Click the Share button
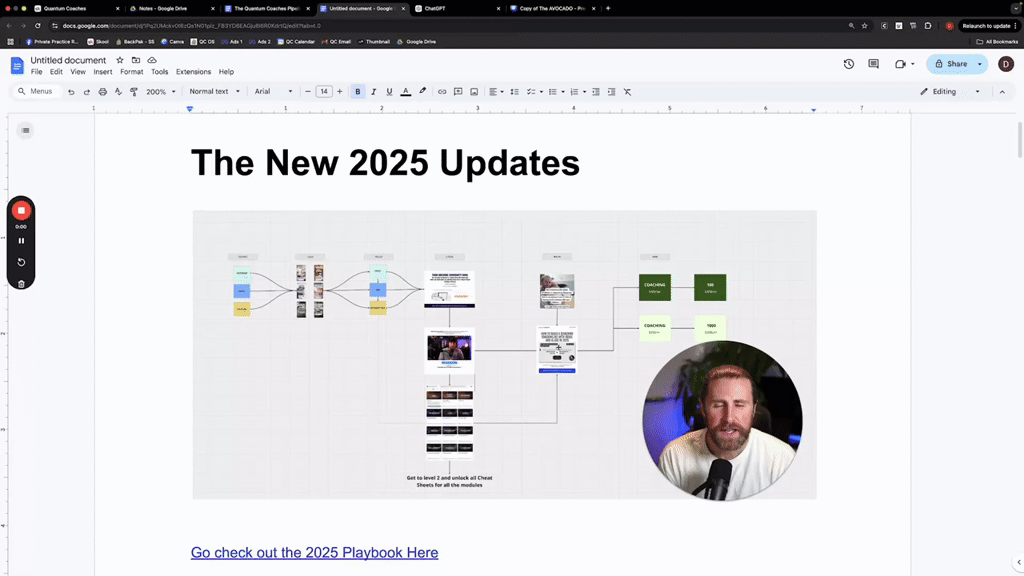1024x576 pixels. pos(953,63)
